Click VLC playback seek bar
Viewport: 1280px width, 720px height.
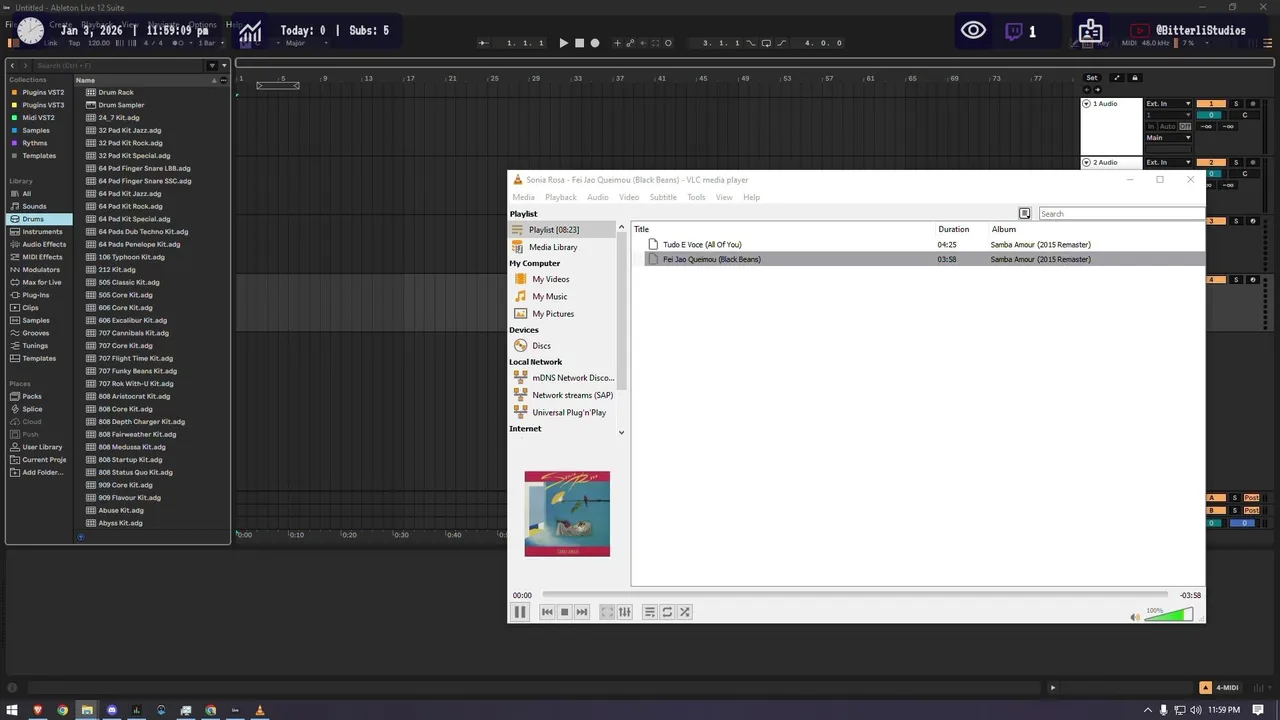[x=857, y=595]
